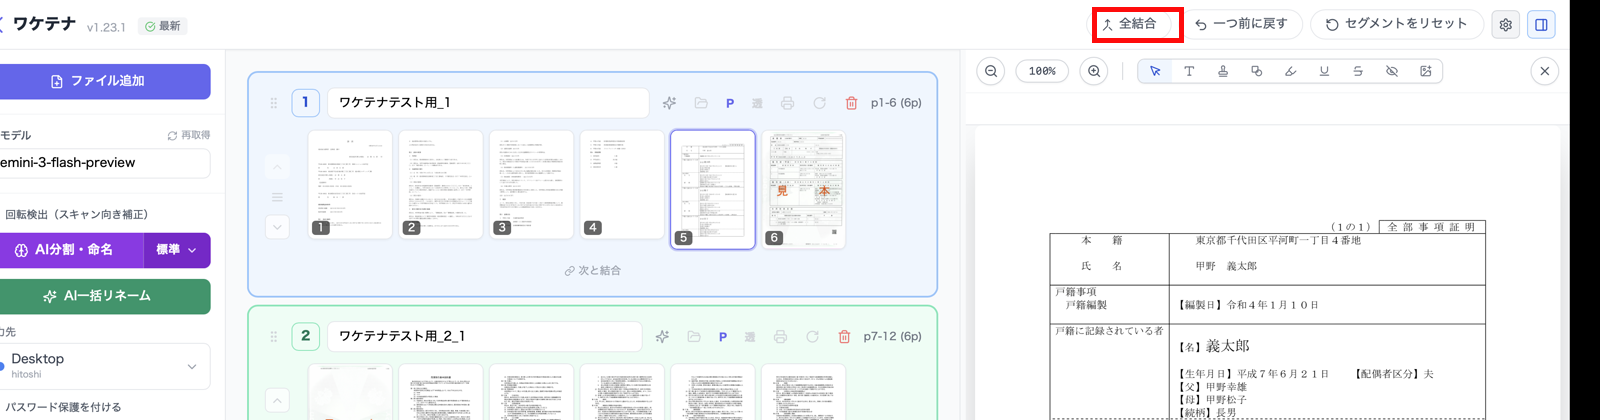1600x420 pixels.
Task: Click move-up chevron in segment 2
Action: [278, 401]
